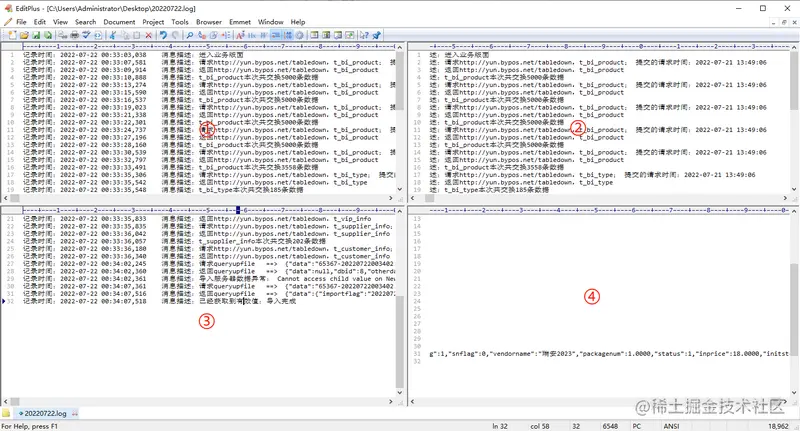This screenshot has height=431, width=800.
Task: Print the document using printer icon
Action: pyautogui.click(x=74, y=35)
